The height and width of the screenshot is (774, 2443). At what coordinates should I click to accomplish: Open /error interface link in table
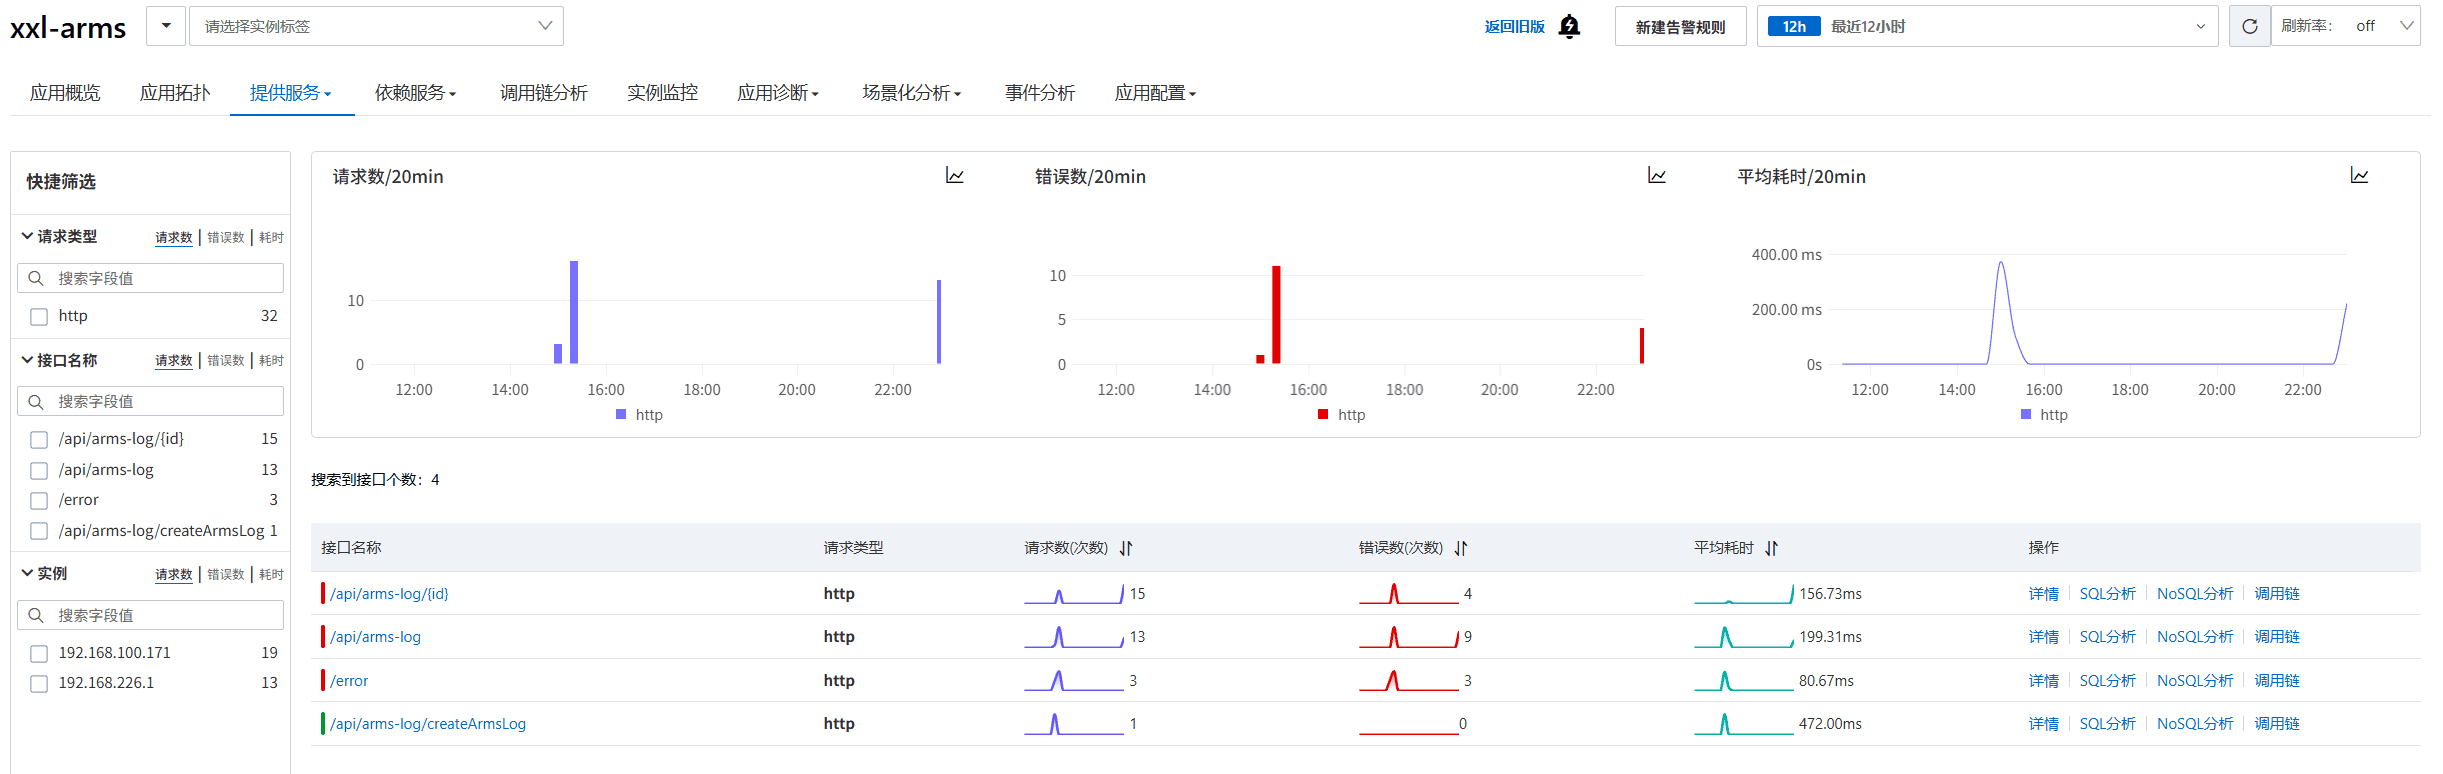(x=349, y=681)
